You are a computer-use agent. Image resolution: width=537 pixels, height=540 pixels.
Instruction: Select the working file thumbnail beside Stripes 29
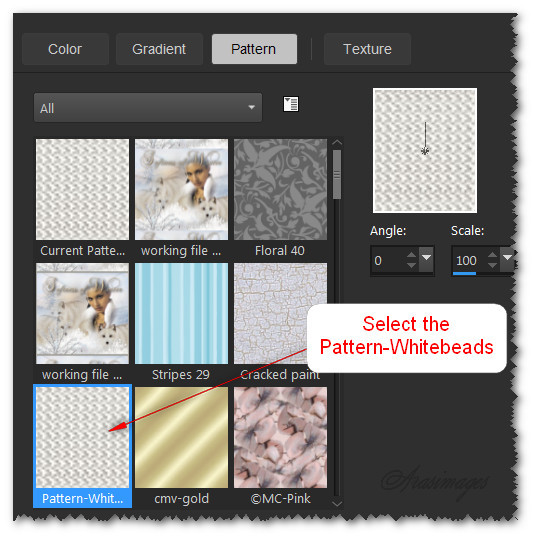tap(82, 313)
